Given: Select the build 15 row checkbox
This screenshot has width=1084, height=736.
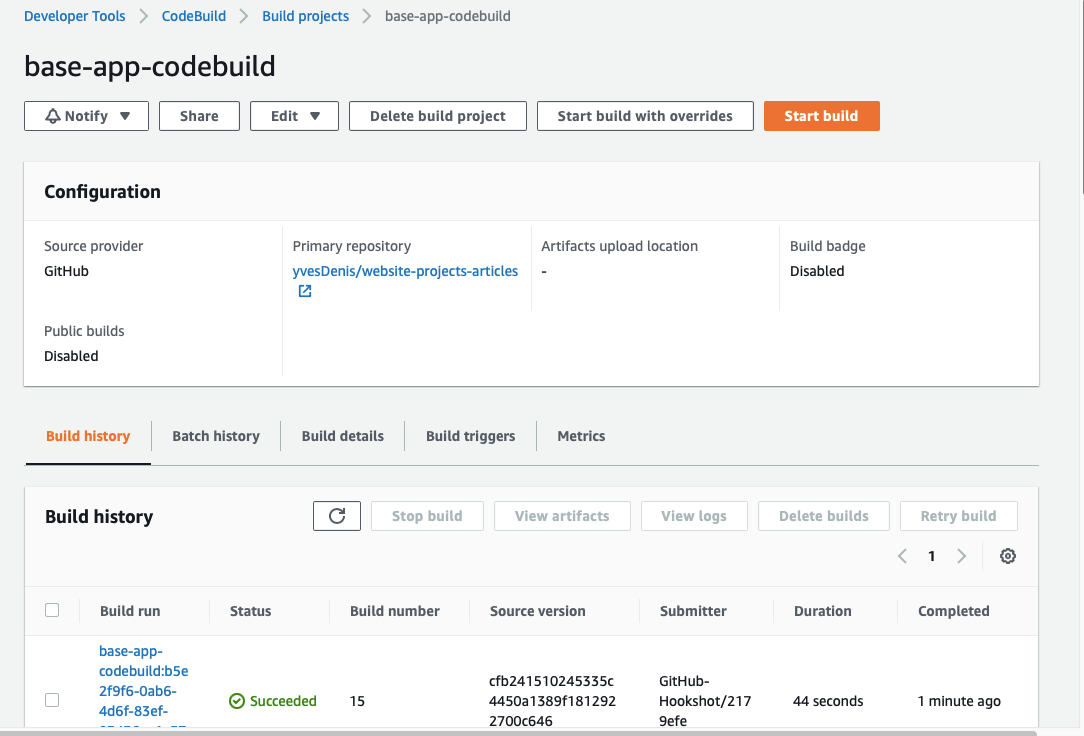Looking at the screenshot, I should [52, 700].
